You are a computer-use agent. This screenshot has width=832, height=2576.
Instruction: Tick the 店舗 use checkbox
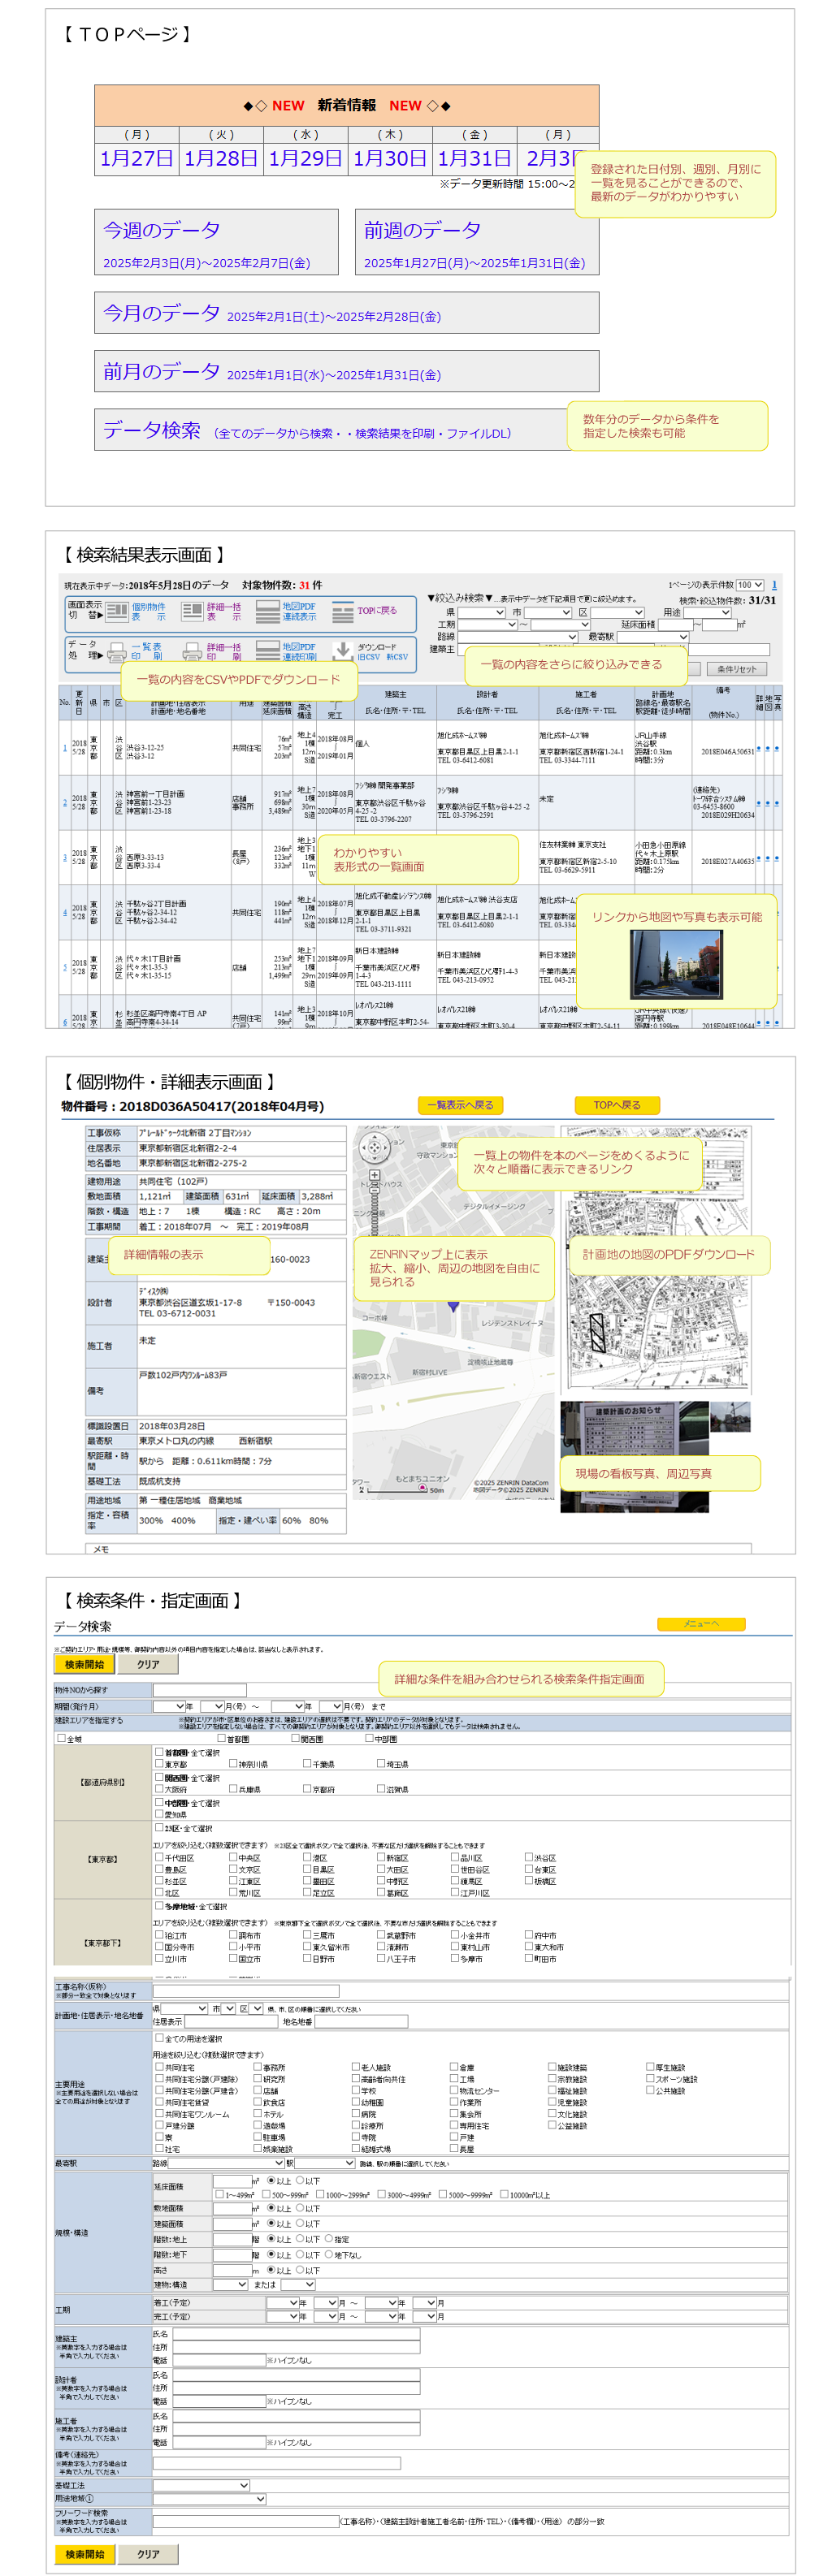pos(257,2090)
